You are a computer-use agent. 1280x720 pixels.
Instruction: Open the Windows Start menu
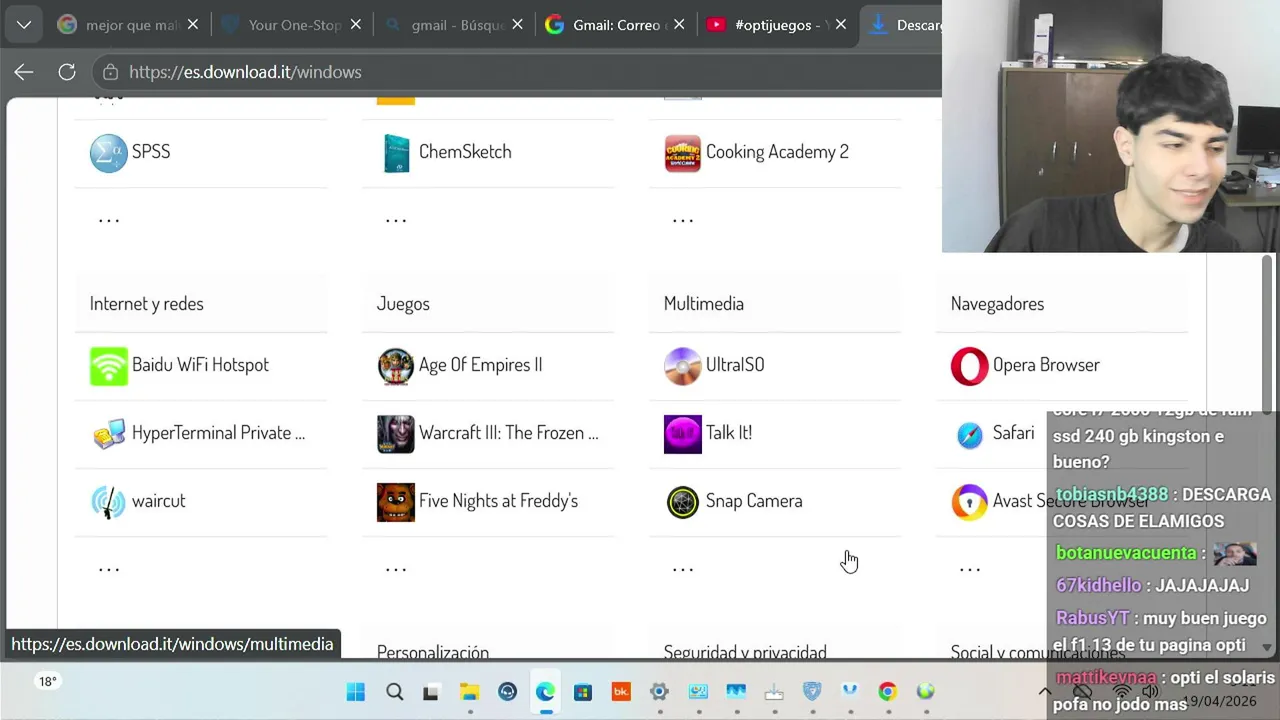tap(356, 692)
